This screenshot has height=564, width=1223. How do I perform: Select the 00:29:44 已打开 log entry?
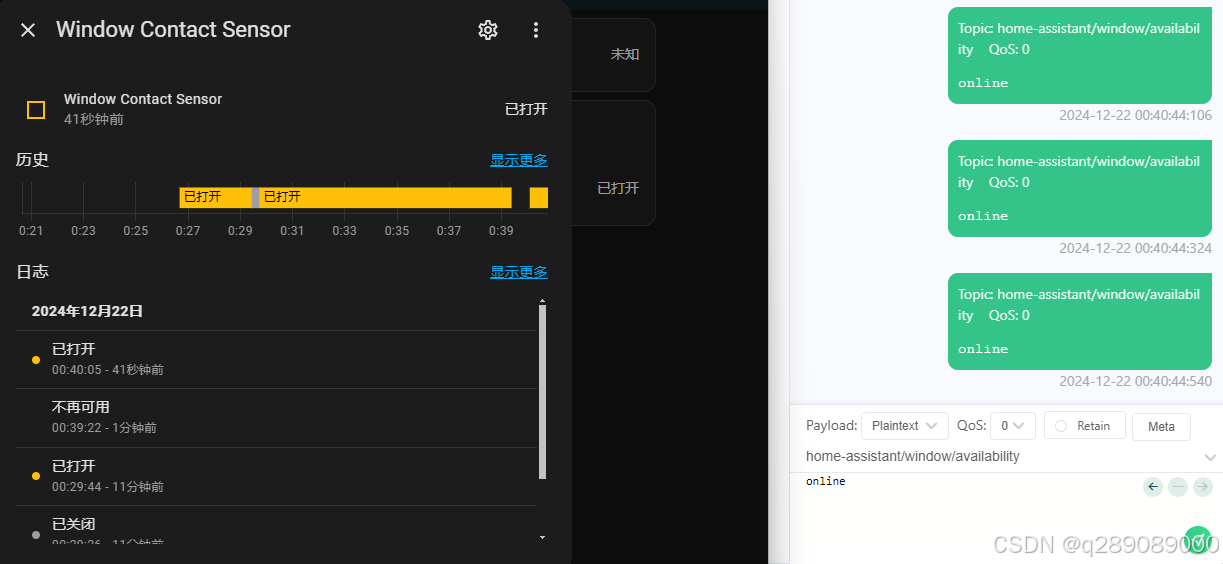[276, 476]
